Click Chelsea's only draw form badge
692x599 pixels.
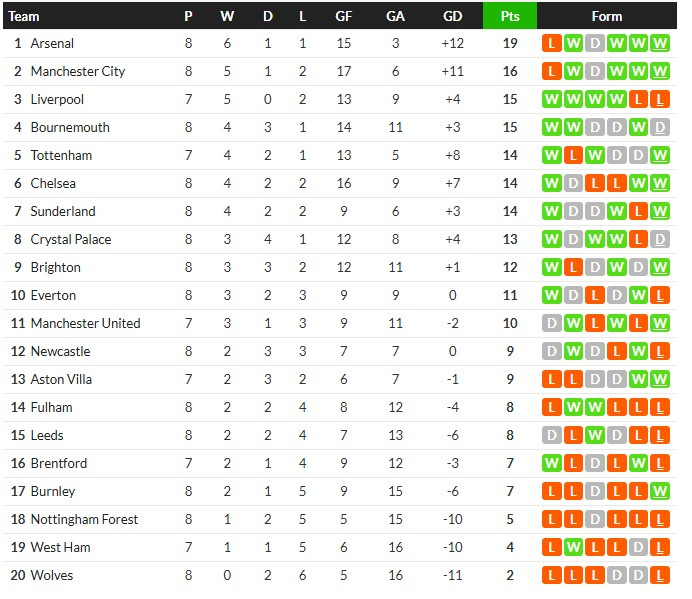tap(573, 183)
